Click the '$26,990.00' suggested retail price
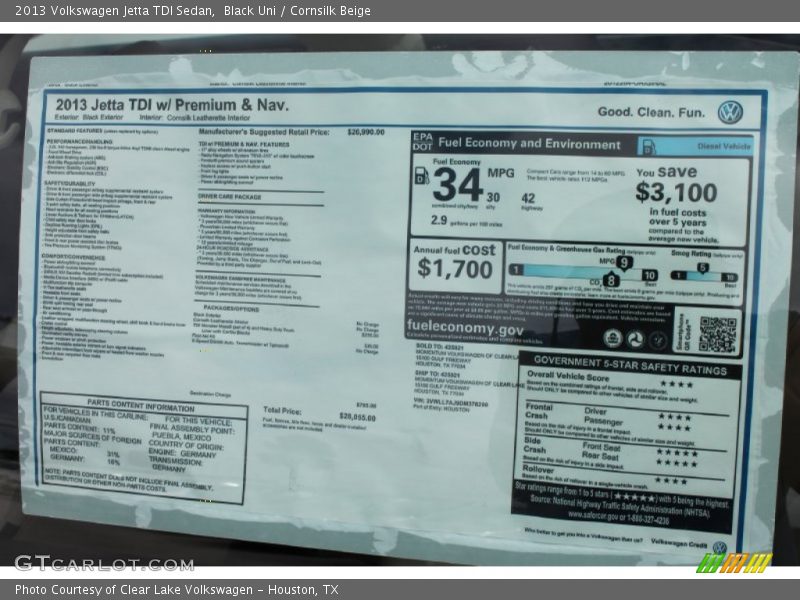 click(366, 132)
